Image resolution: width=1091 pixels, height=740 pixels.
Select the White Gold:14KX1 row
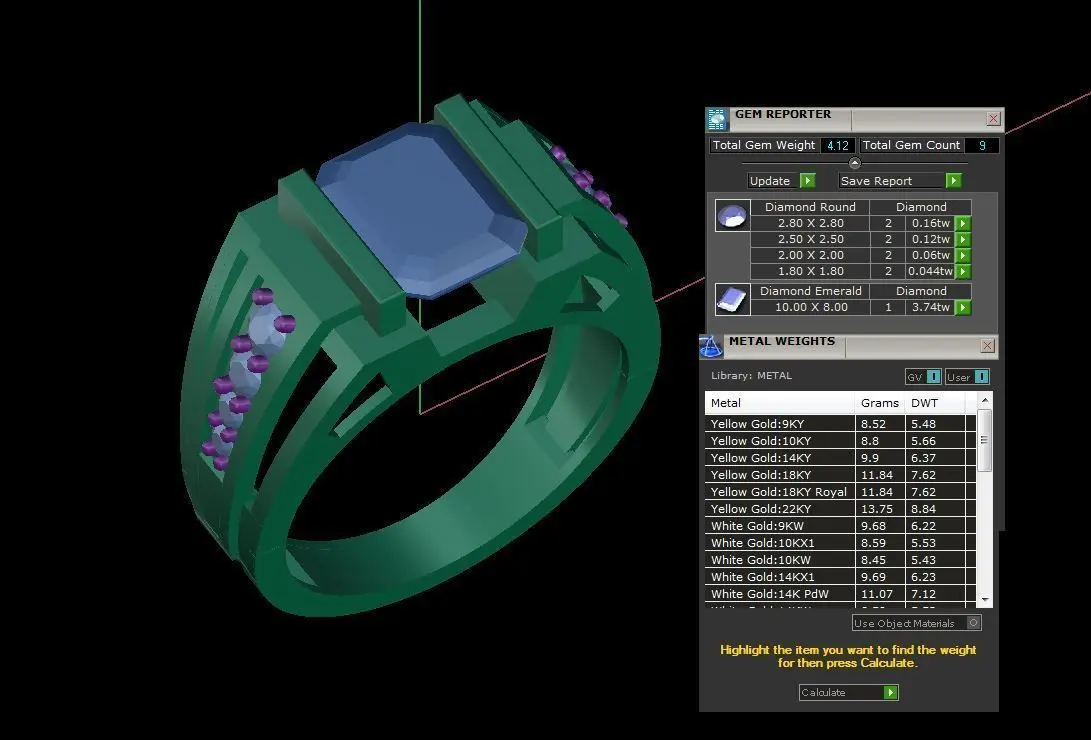[841, 577]
